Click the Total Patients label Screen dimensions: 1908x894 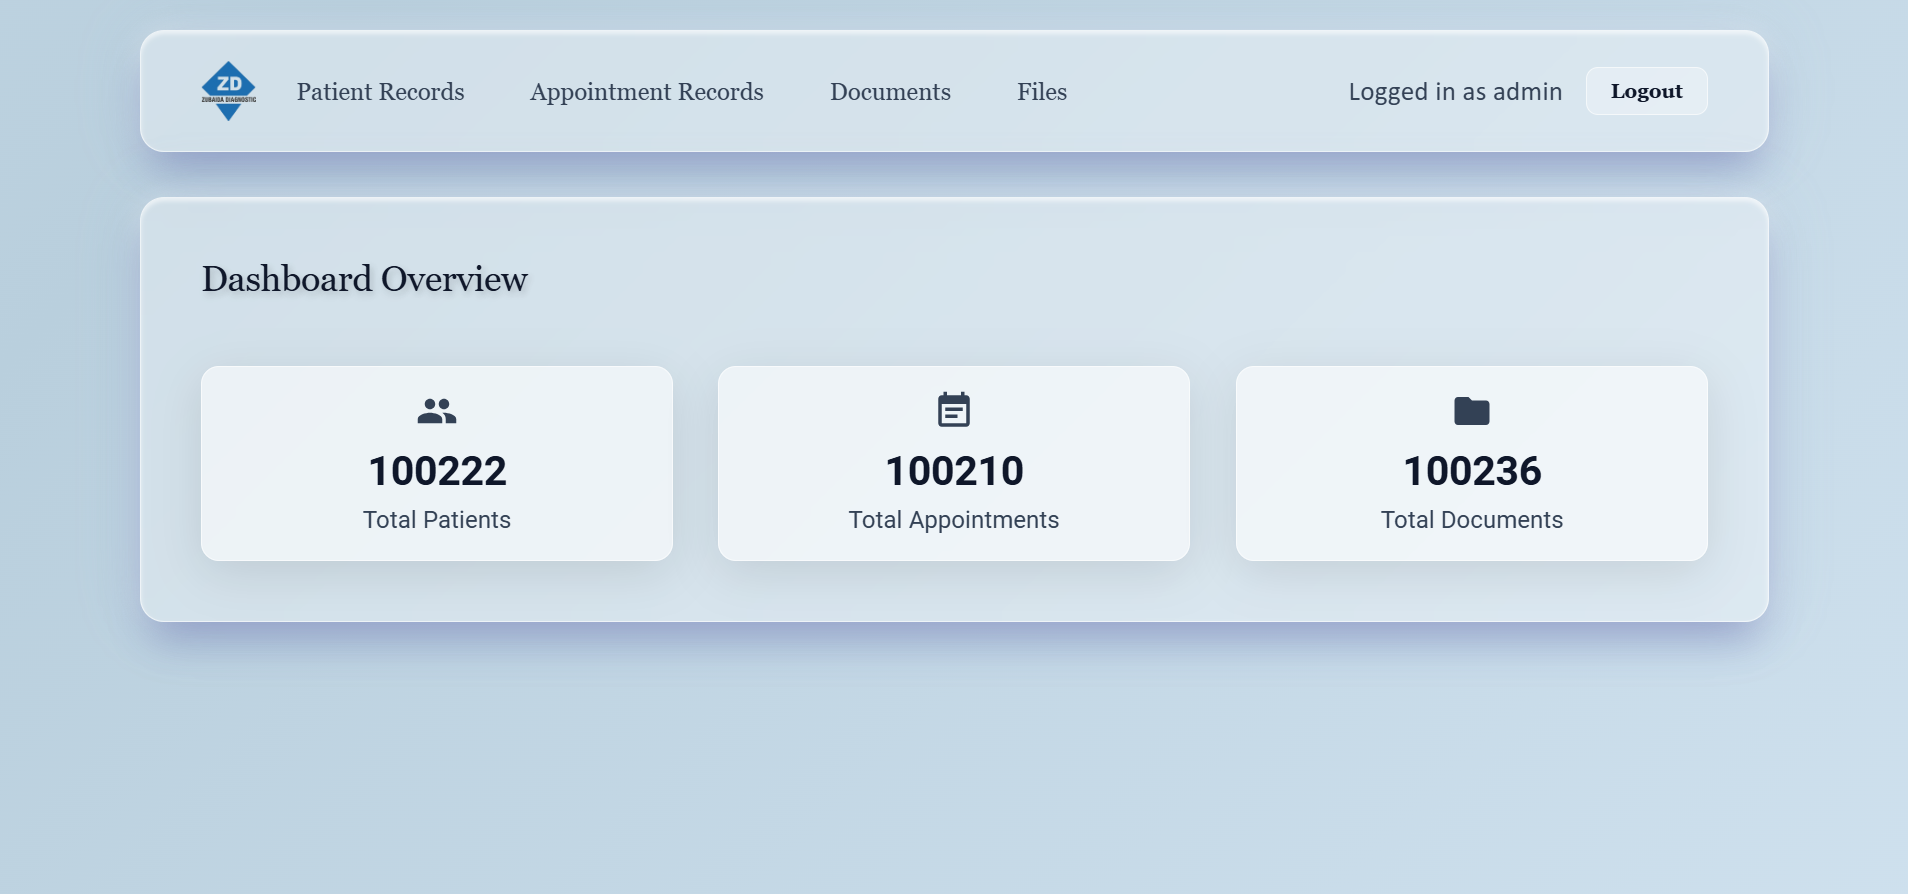(x=437, y=520)
